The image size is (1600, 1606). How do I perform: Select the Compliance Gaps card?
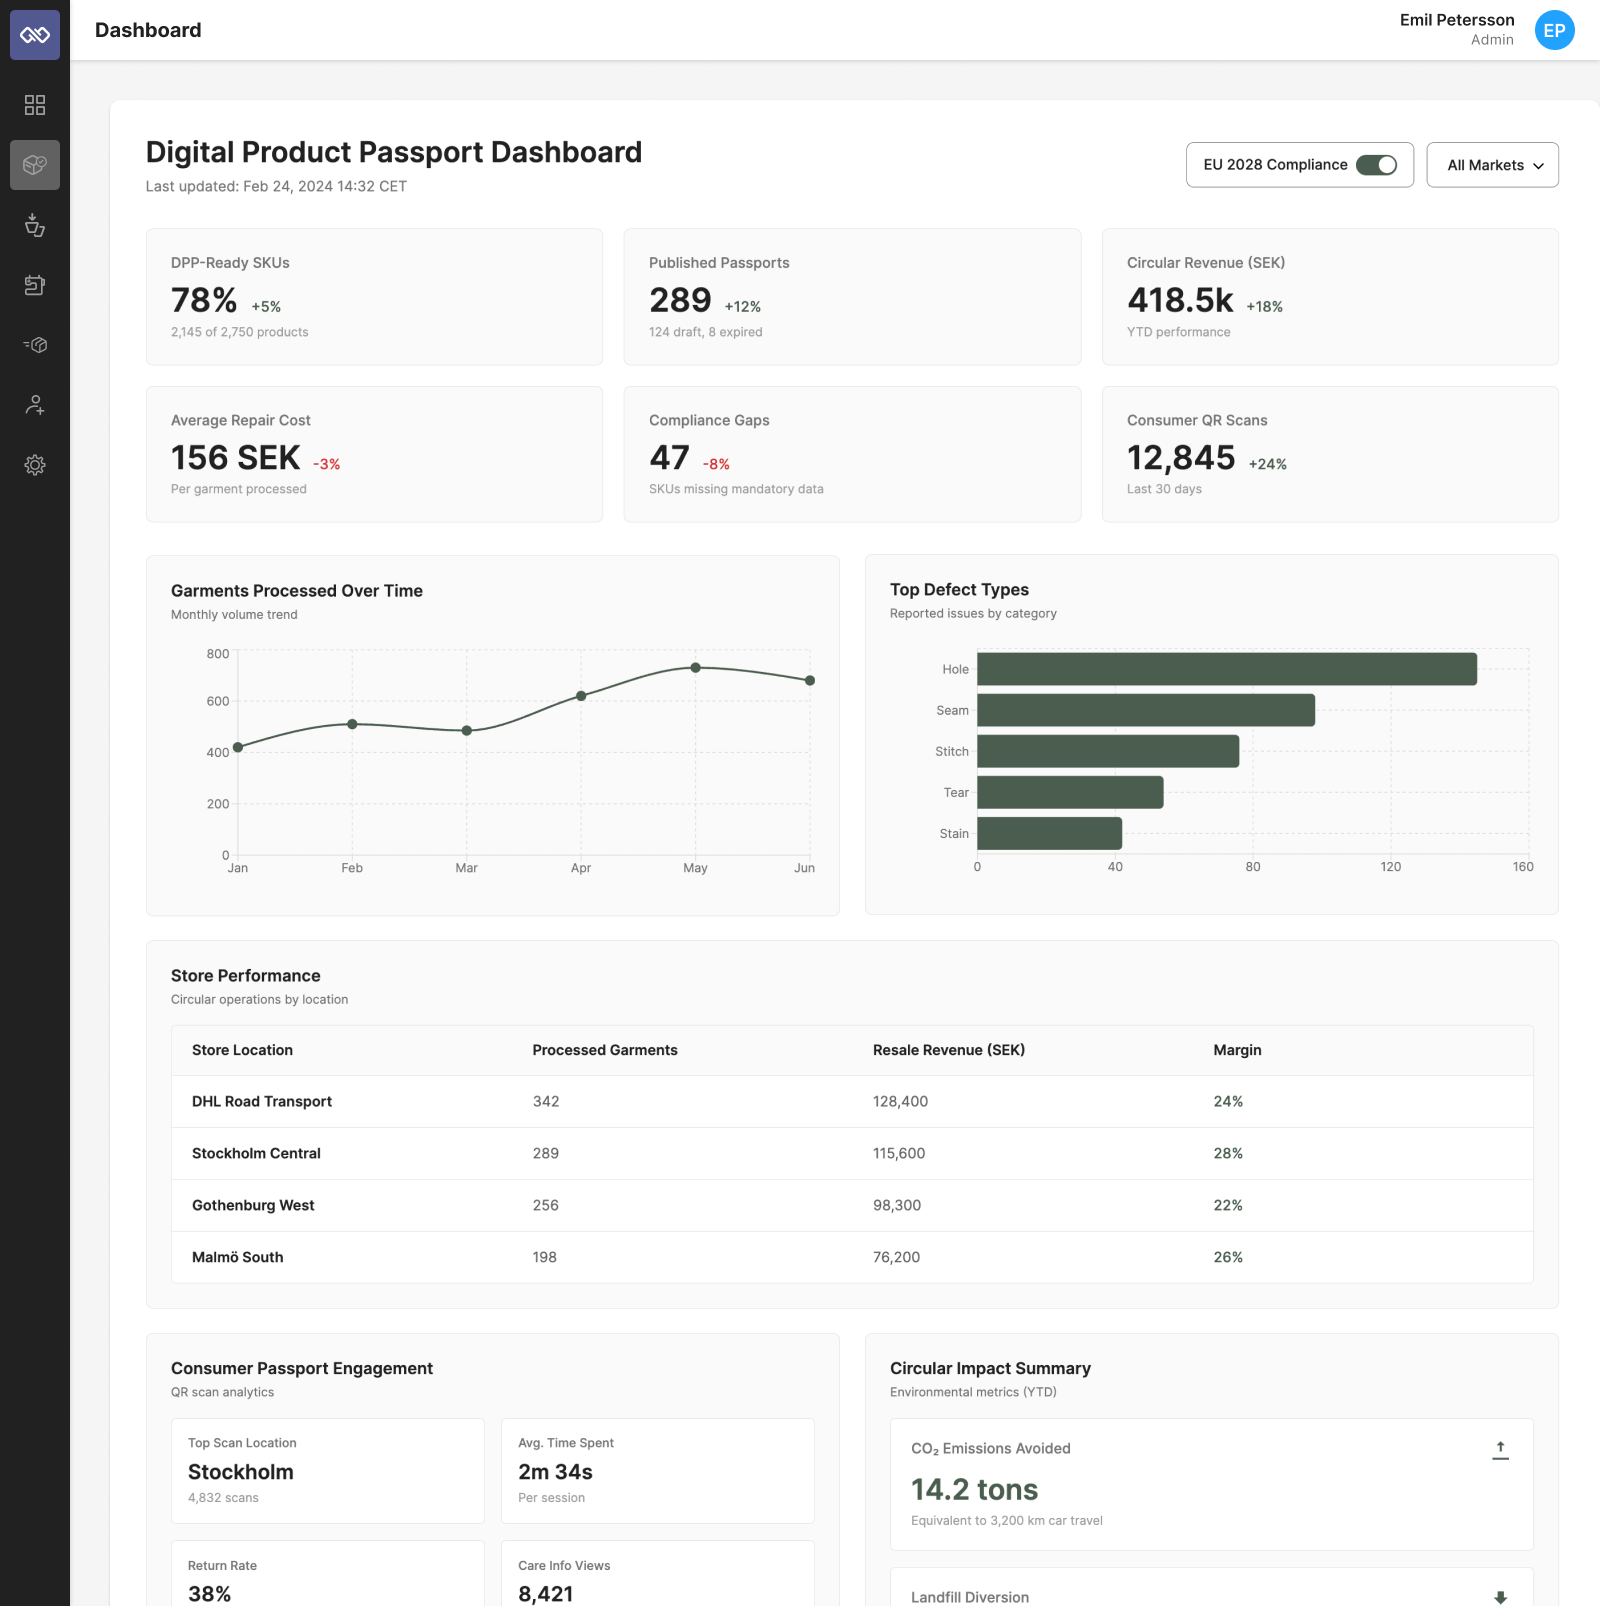coord(852,454)
